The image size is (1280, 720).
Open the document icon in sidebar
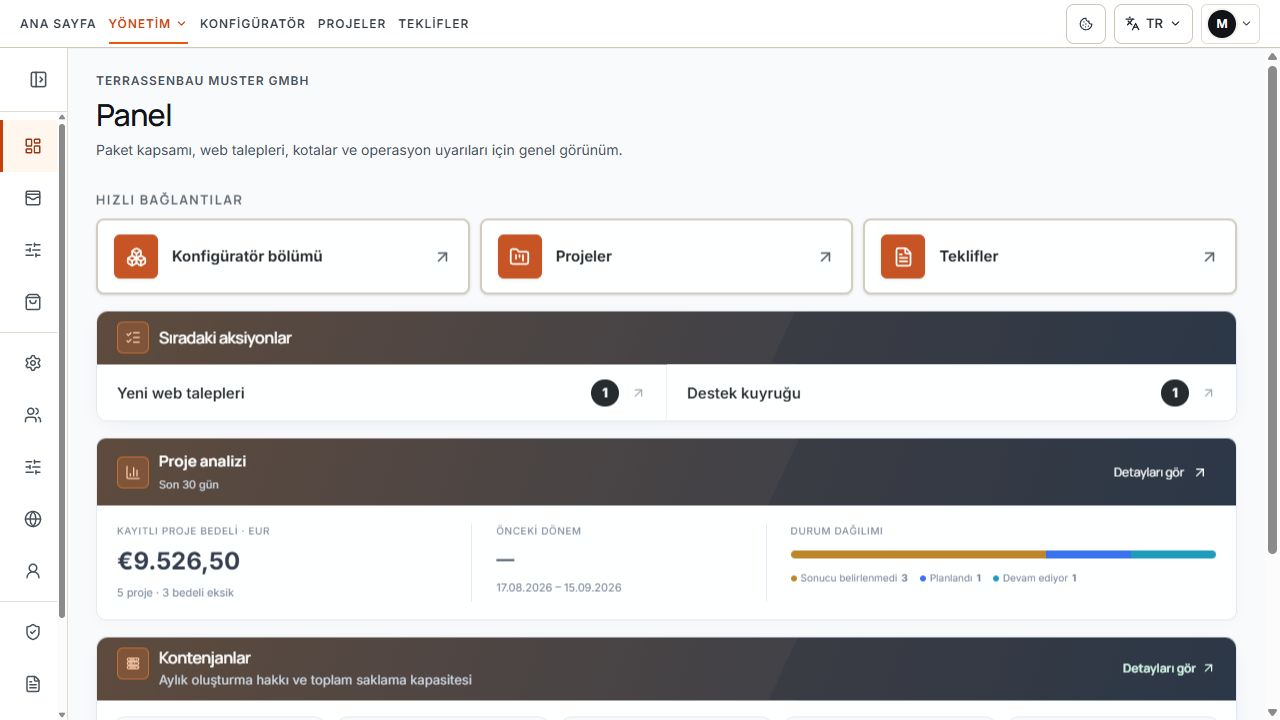tap(33, 684)
